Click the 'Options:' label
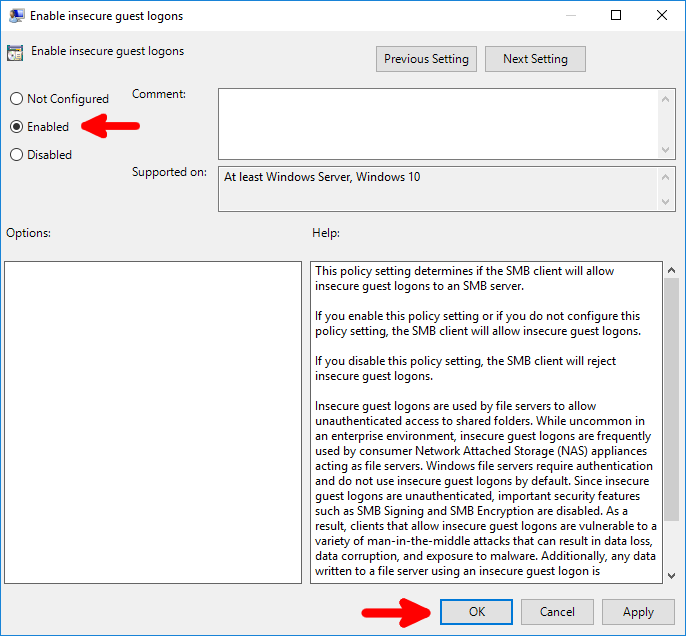Viewport: 686px width, 636px height. click(x=28, y=233)
